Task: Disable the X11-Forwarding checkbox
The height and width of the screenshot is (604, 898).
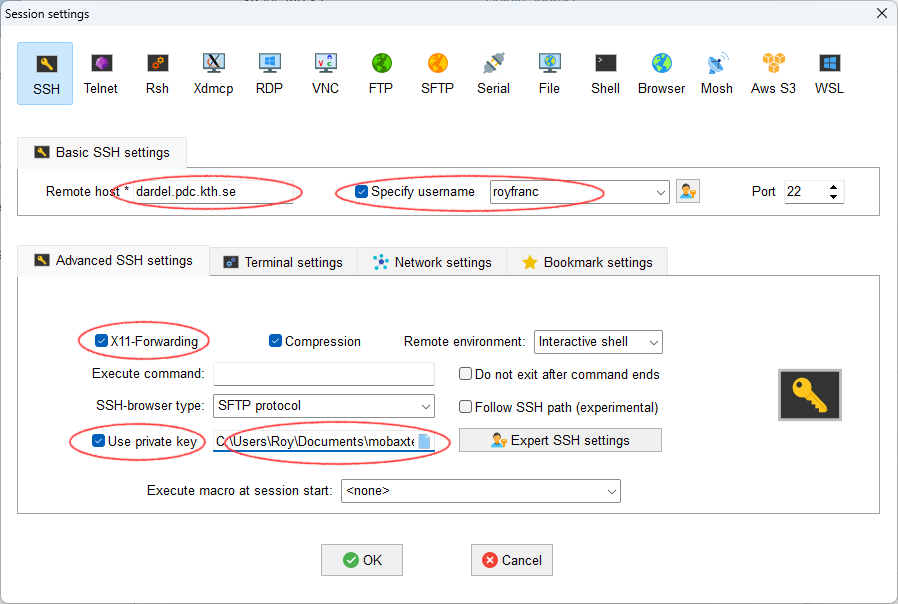Action: click(x=102, y=341)
